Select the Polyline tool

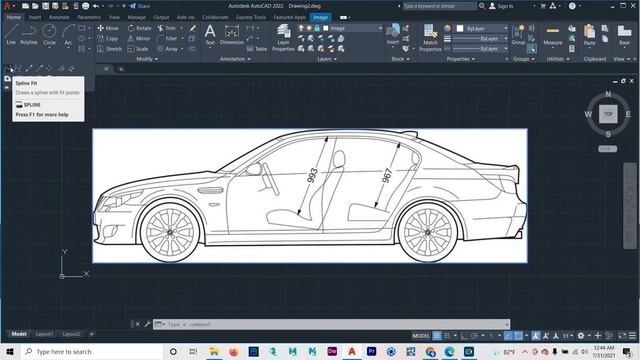(29, 34)
